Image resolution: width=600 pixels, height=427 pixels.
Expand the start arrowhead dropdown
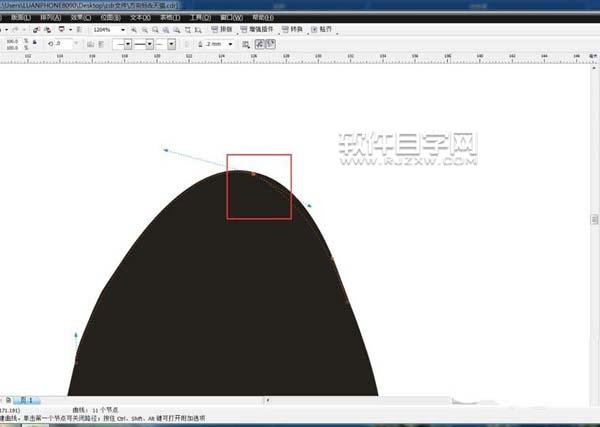128,44
